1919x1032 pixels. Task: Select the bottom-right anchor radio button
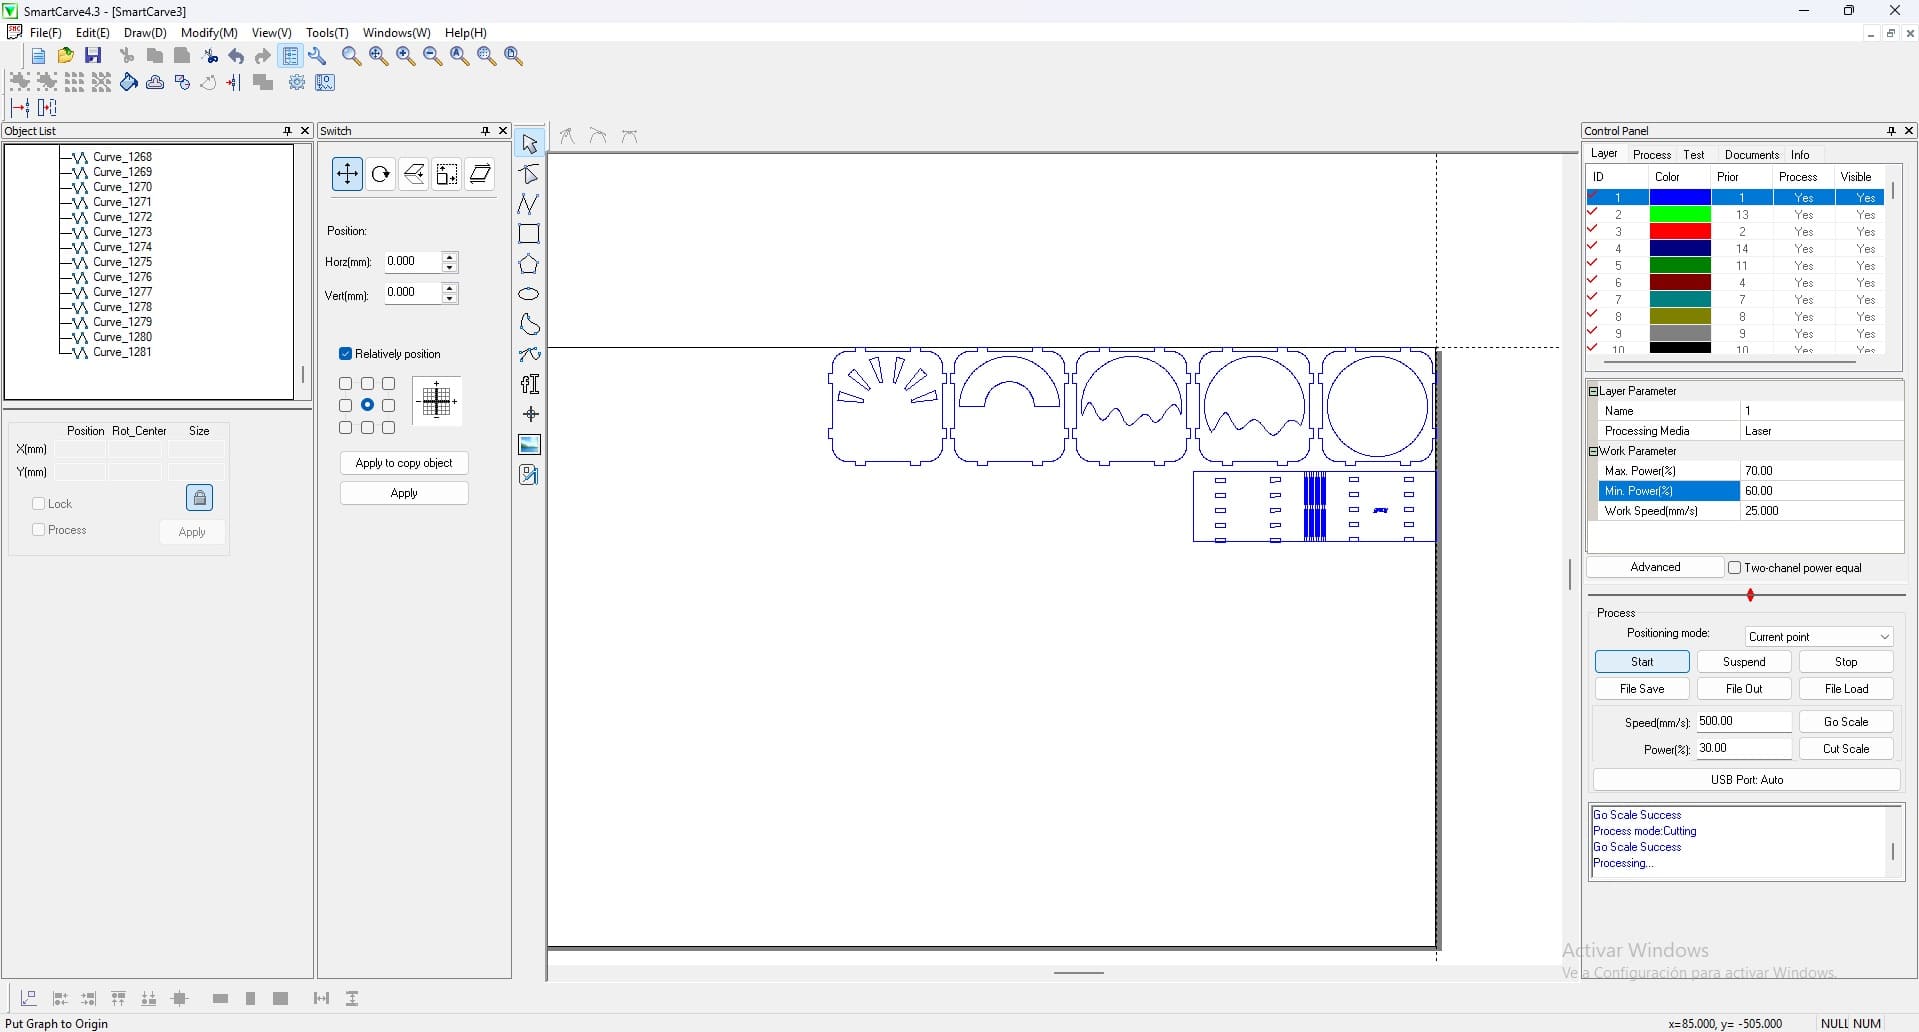point(389,427)
